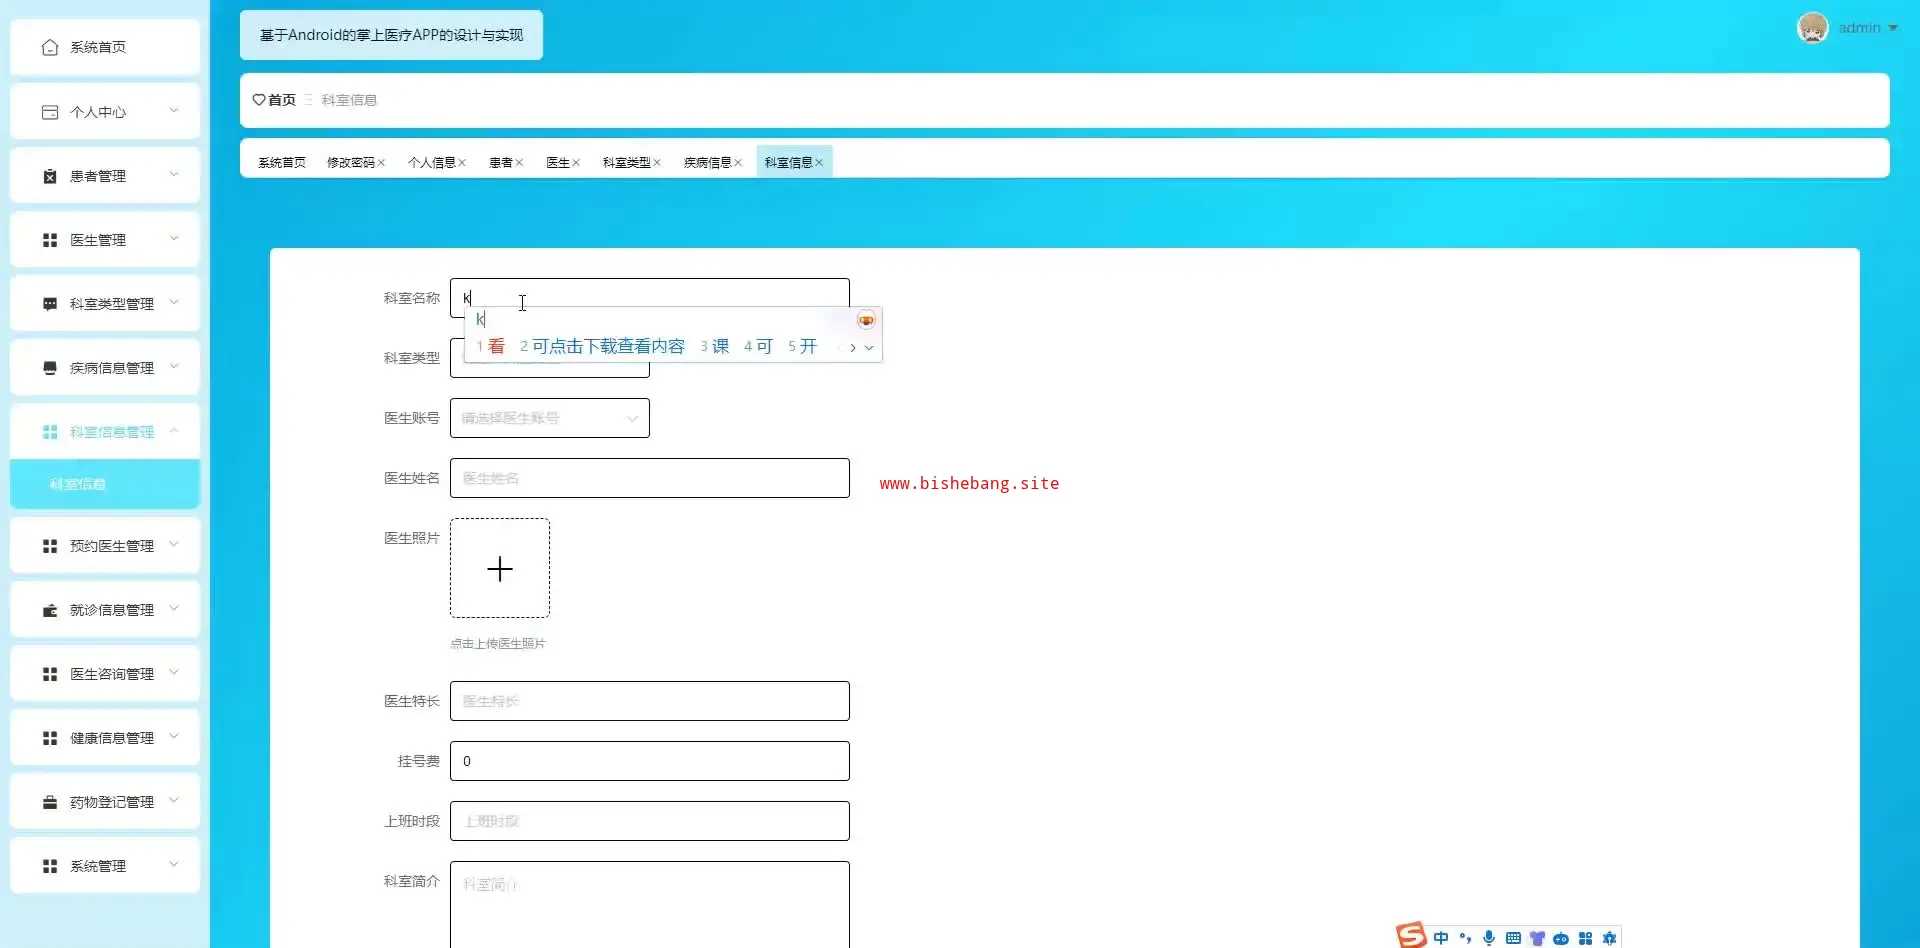Click the Sogou input method S logo
The width and height of the screenshot is (1920, 948).
tap(1411, 935)
